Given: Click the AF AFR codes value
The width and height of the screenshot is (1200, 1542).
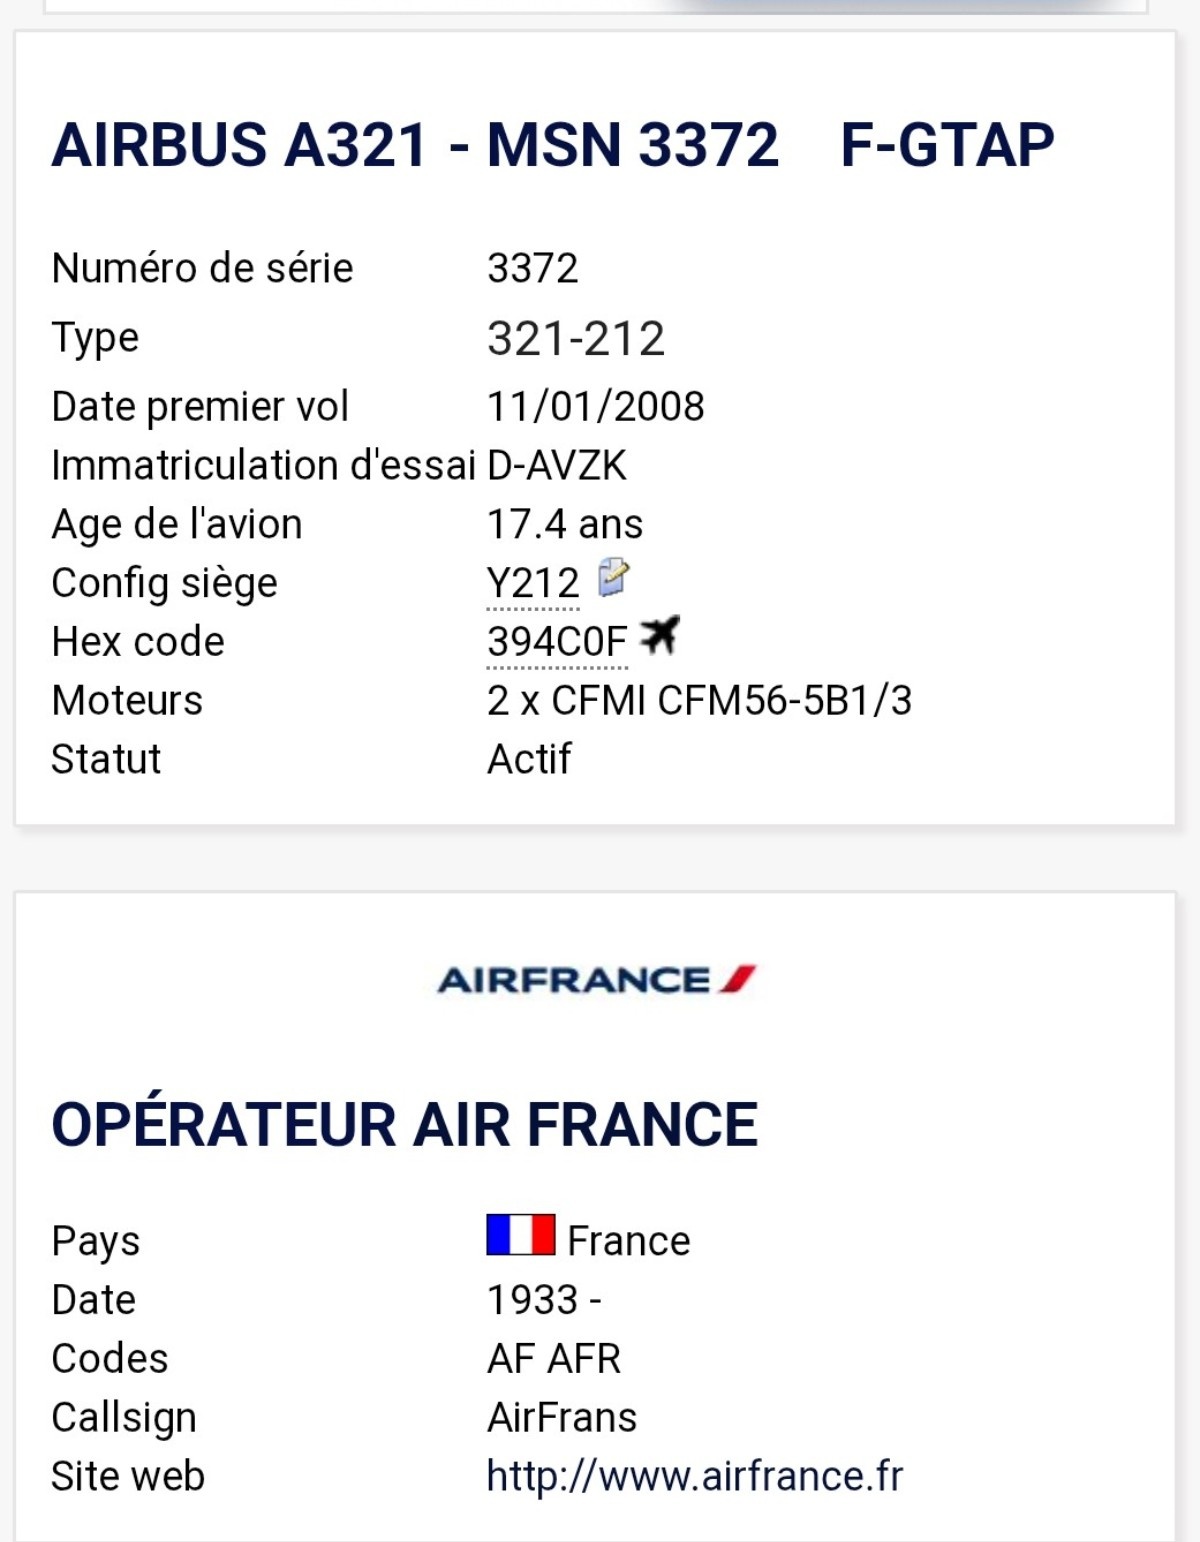Looking at the screenshot, I should [554, 1359].
